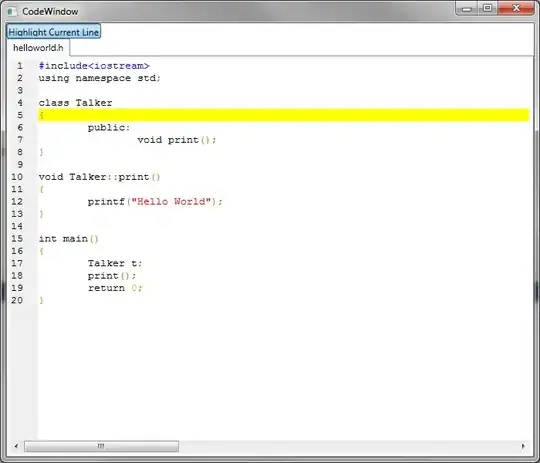540x463 pixels.
Task: Click the horizontal scrollbar thumb
Action: (101, 446)
